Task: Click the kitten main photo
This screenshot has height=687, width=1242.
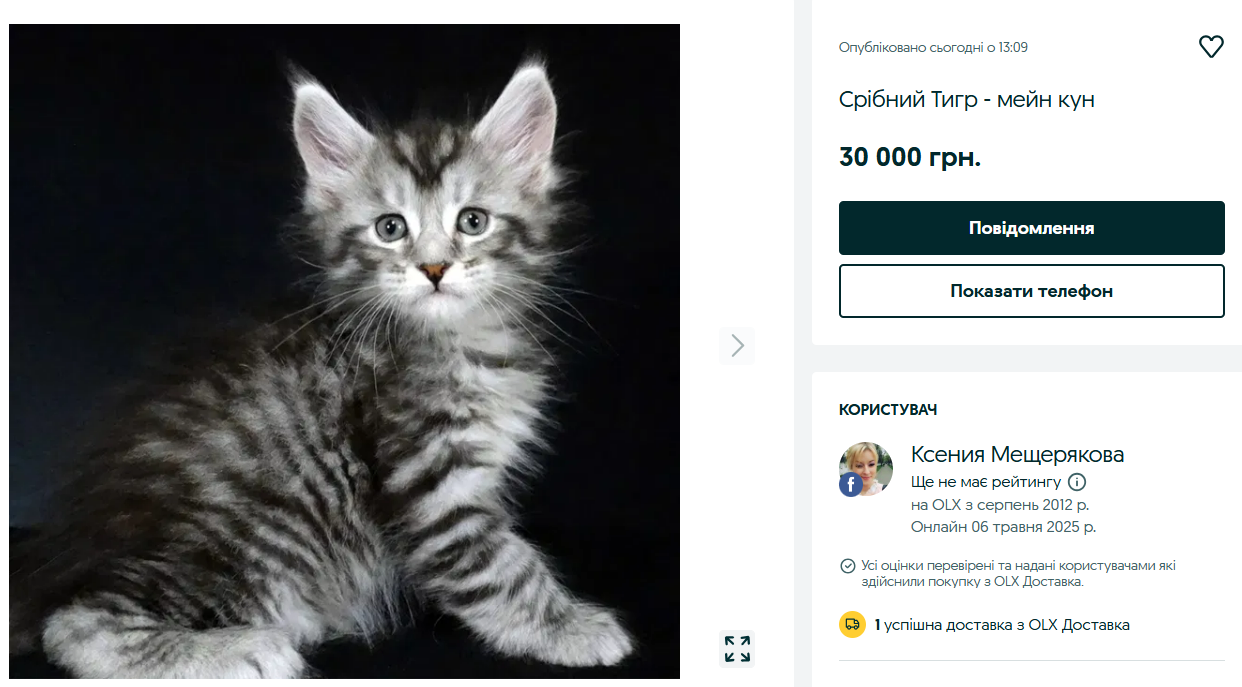Action: coord(344,351)
